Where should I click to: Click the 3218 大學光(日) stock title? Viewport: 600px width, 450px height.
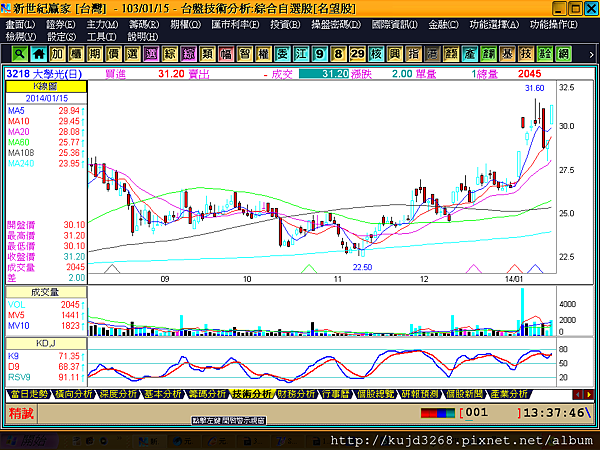click(x=44, y=74)
